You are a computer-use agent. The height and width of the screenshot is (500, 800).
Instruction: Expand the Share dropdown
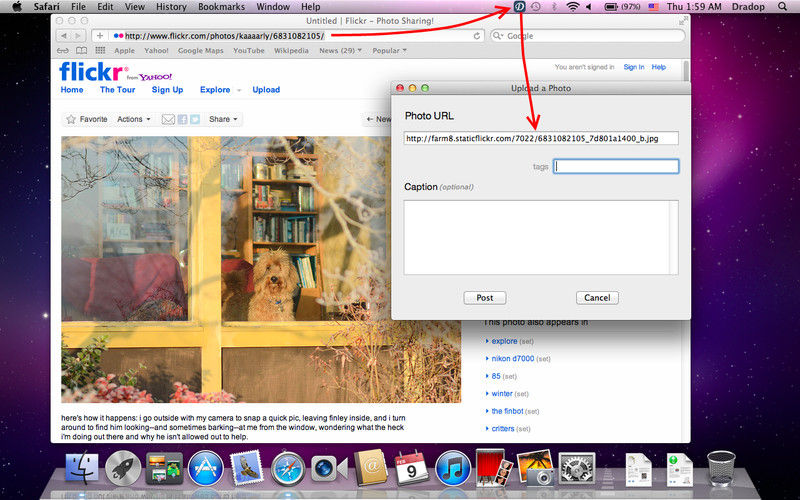(223, 119)
